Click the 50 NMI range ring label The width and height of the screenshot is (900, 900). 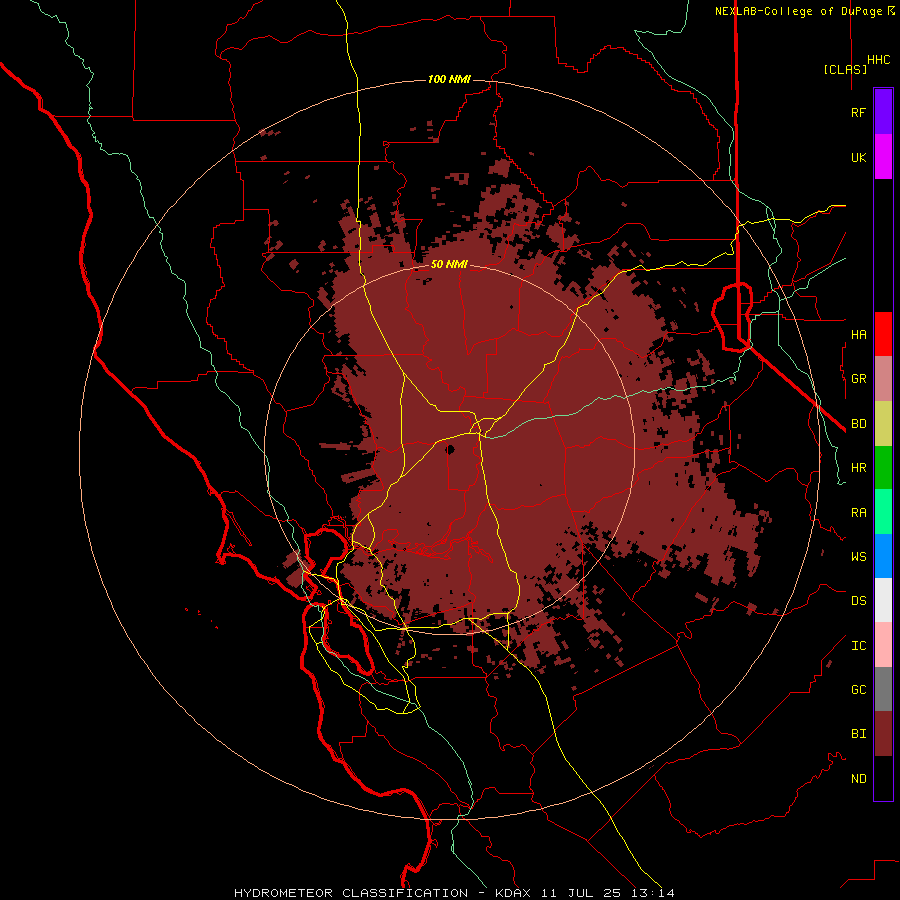[x=449, y=264]
